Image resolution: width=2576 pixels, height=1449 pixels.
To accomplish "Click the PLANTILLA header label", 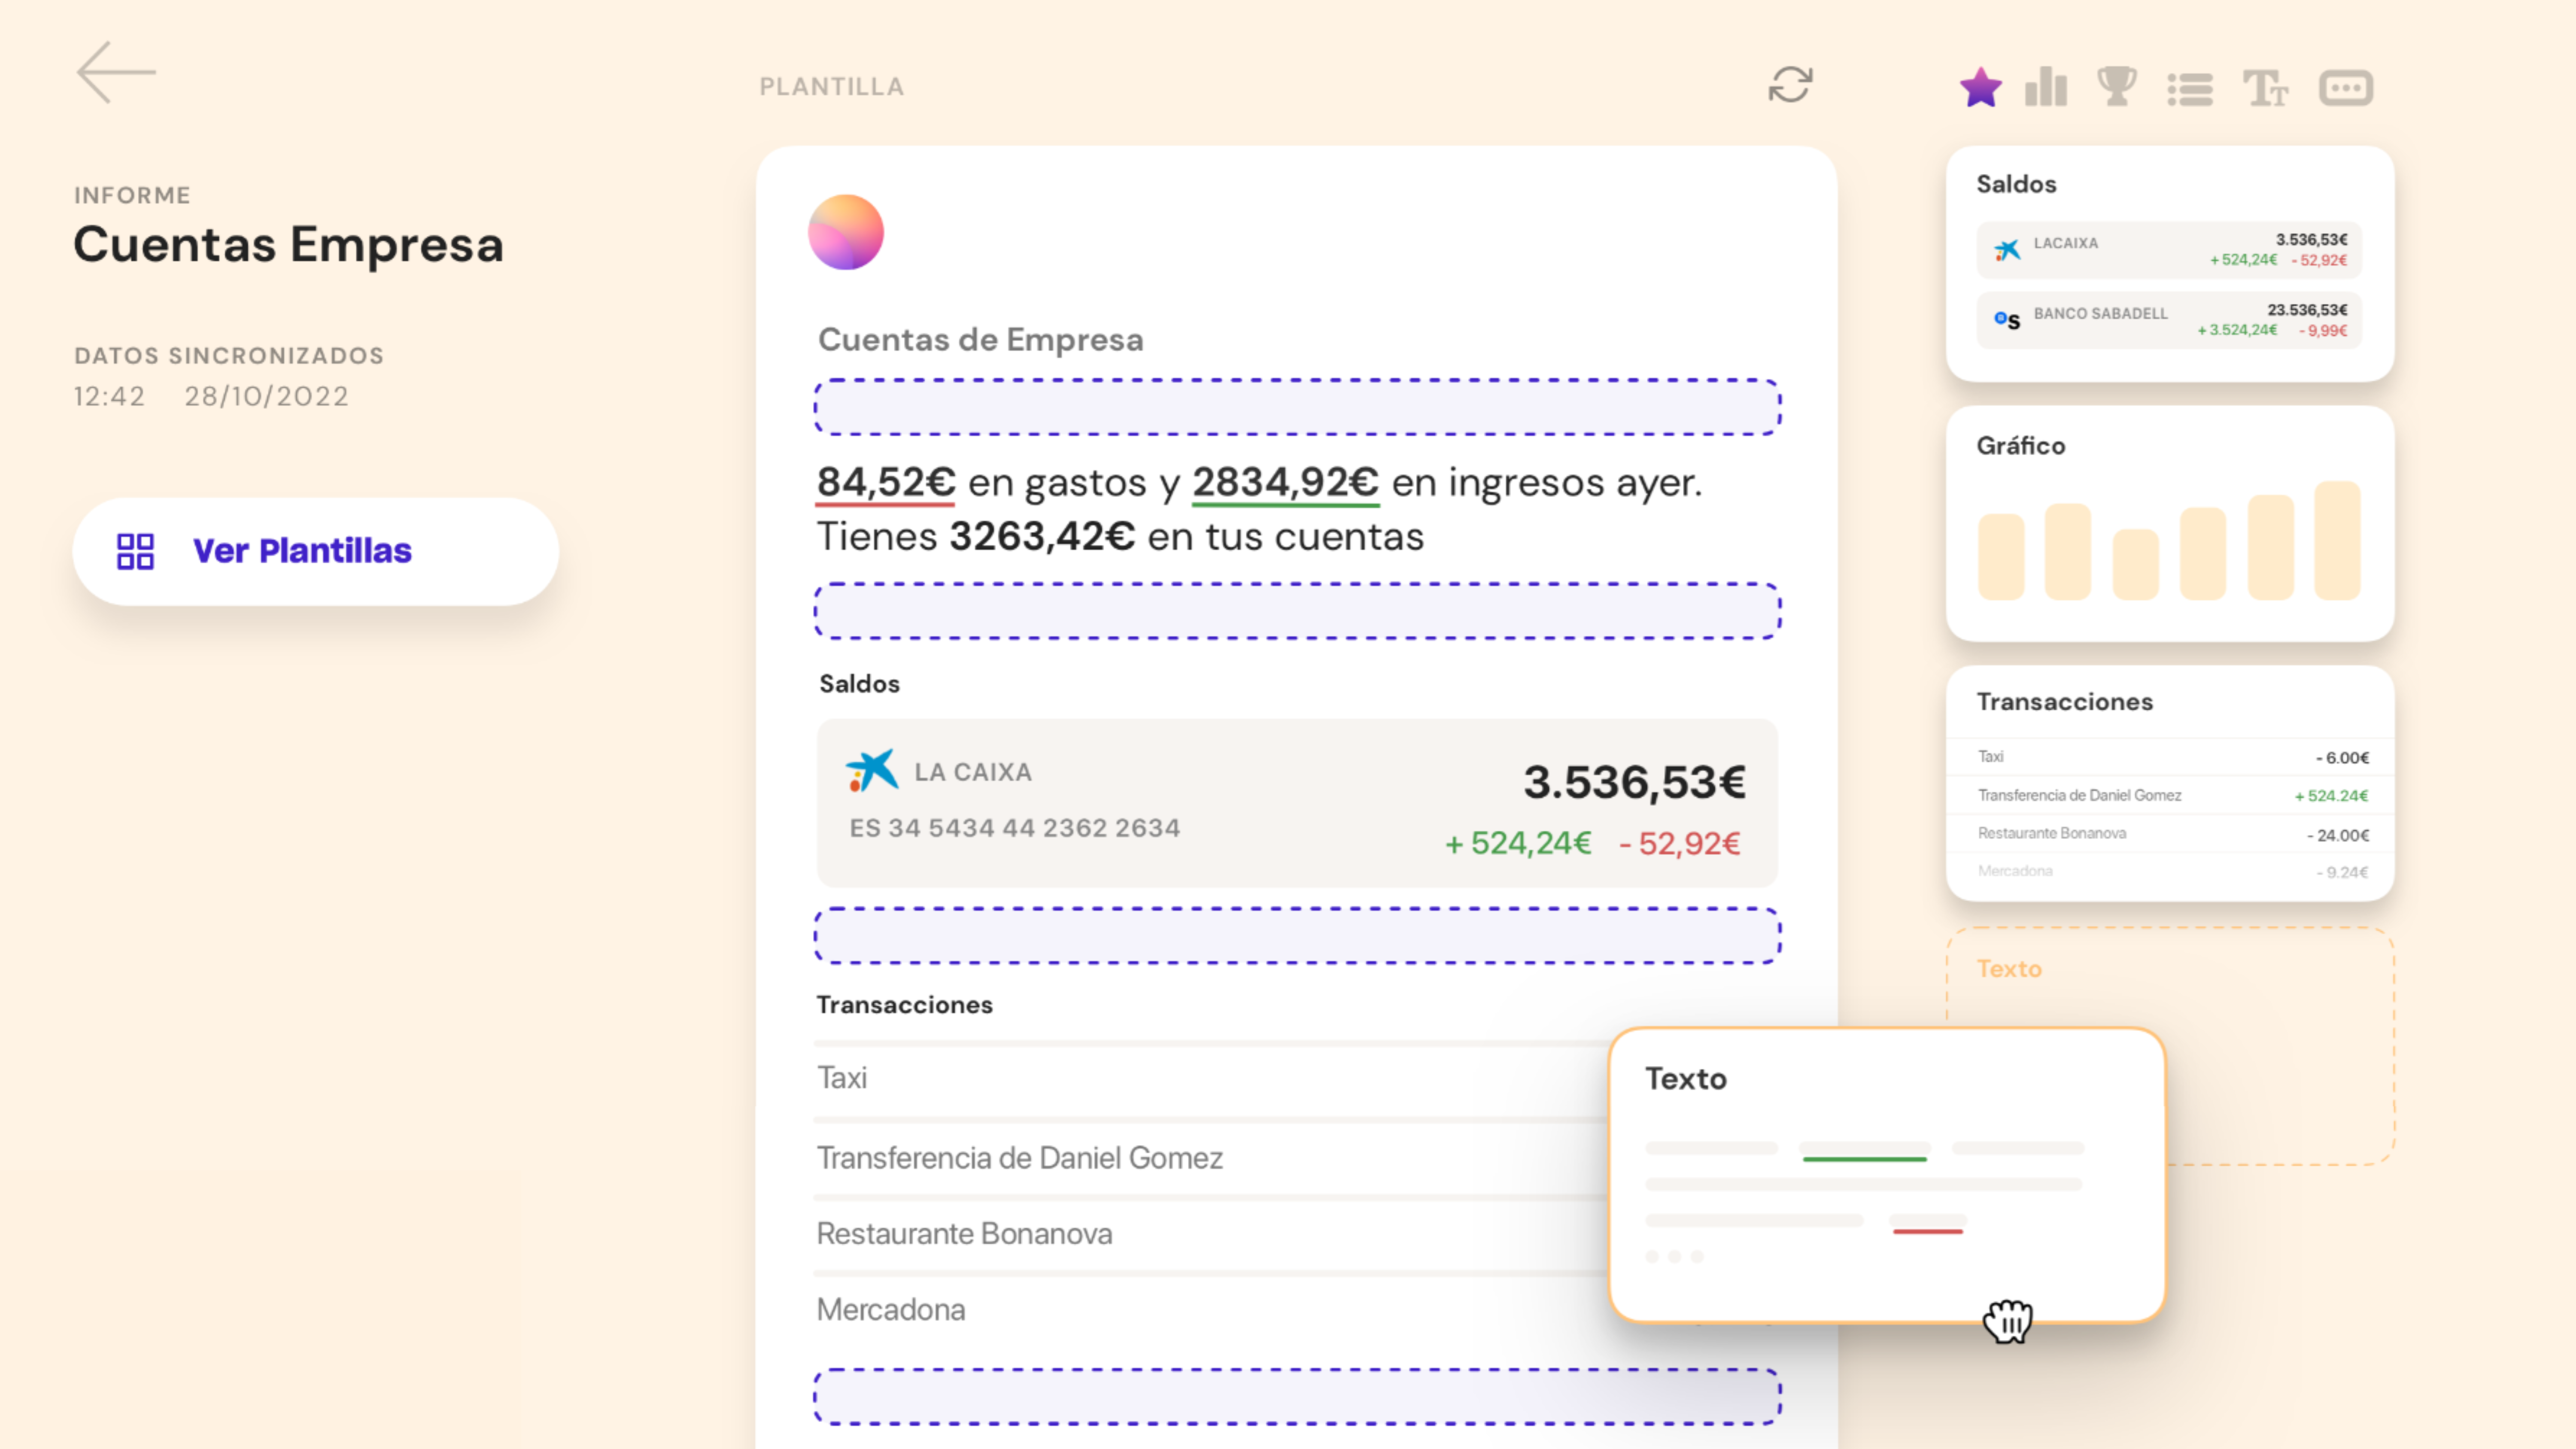I will [x=831, y=87].
